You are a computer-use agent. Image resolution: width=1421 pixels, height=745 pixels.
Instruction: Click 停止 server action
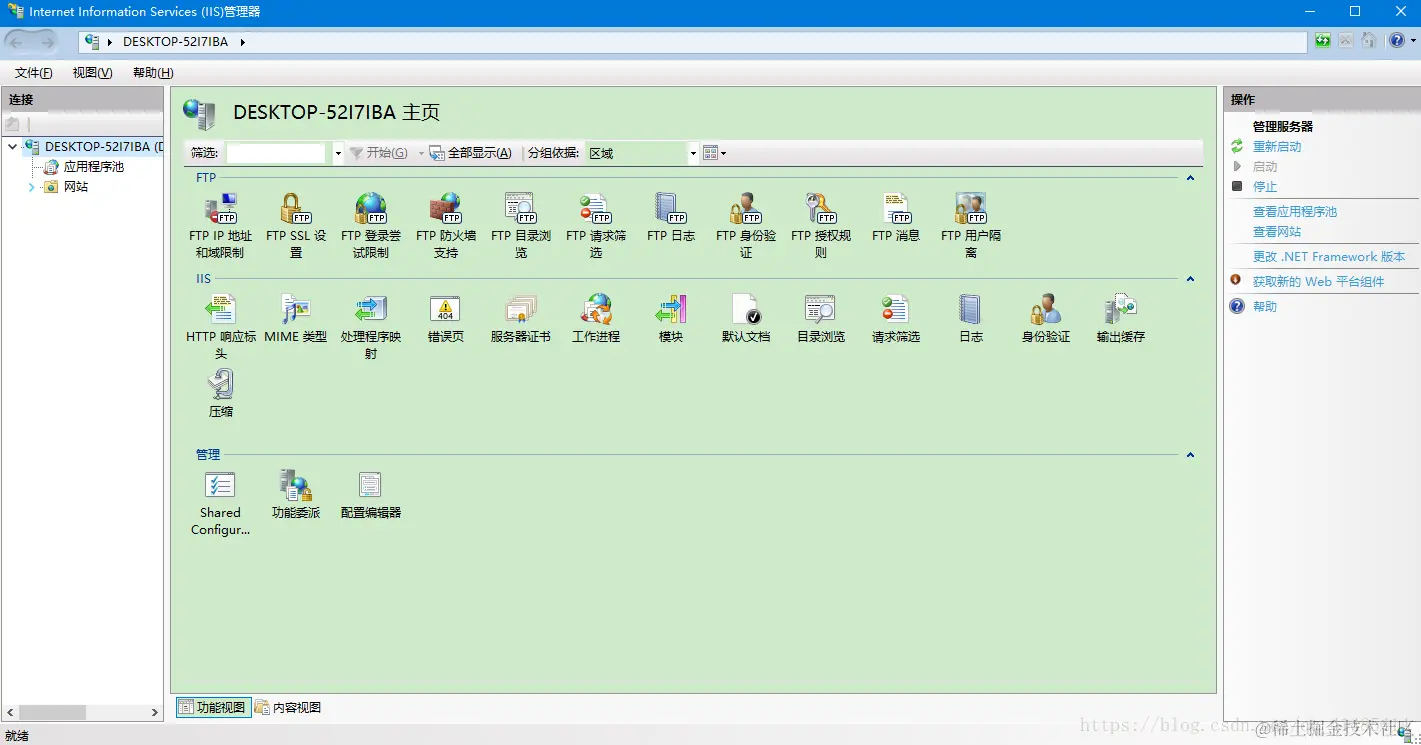(x=1265, y=187)
